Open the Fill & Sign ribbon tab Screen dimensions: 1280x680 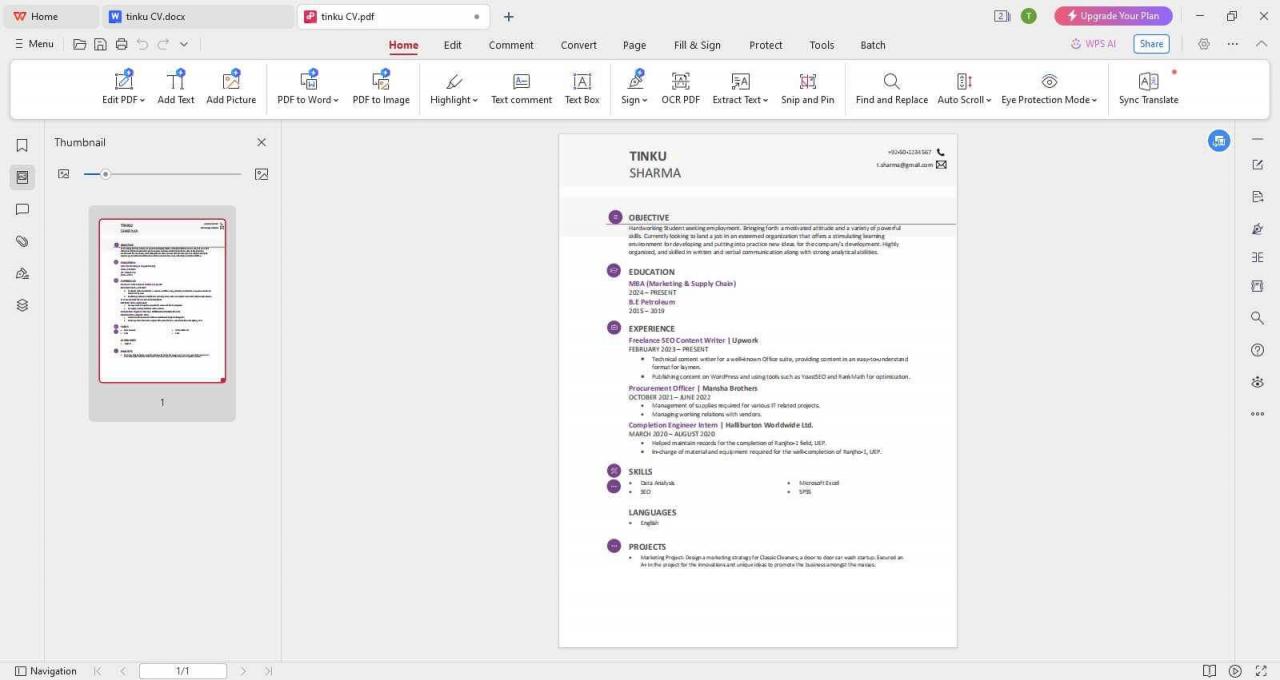coord(697,45)
